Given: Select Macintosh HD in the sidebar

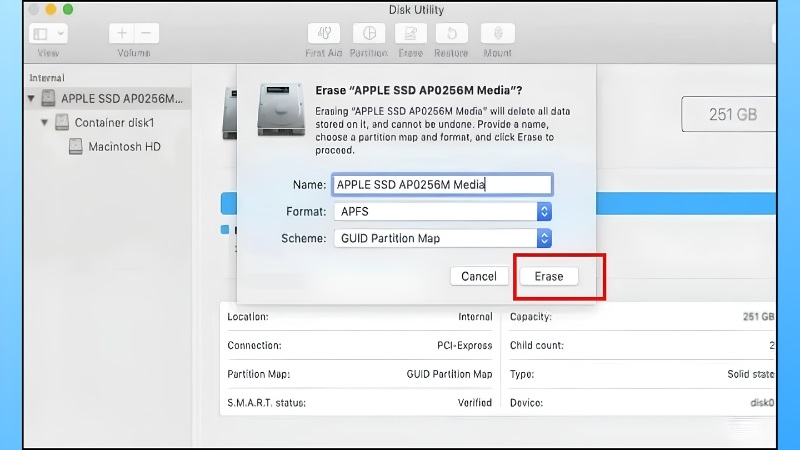Looking at the screenshot, I should point(124,147).
